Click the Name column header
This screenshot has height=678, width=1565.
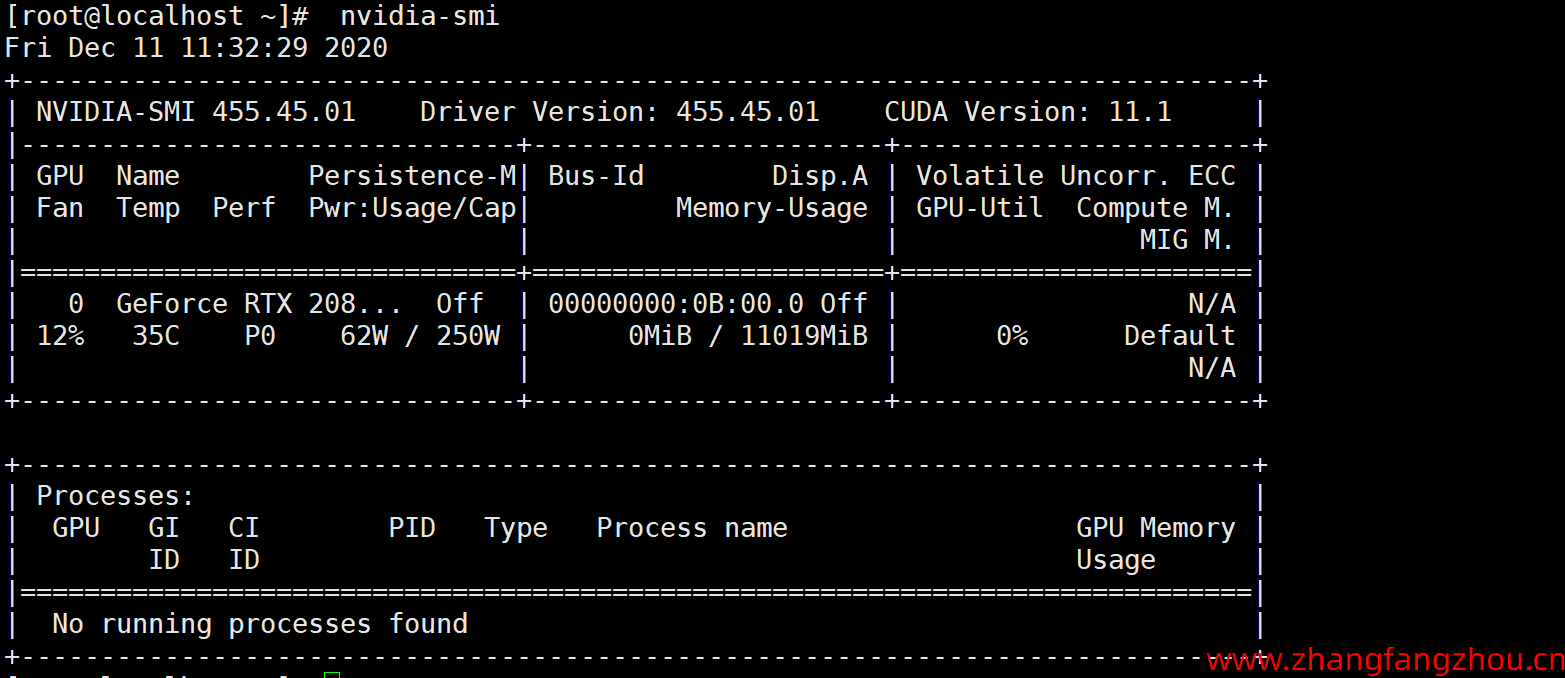[x=148, y=176]
